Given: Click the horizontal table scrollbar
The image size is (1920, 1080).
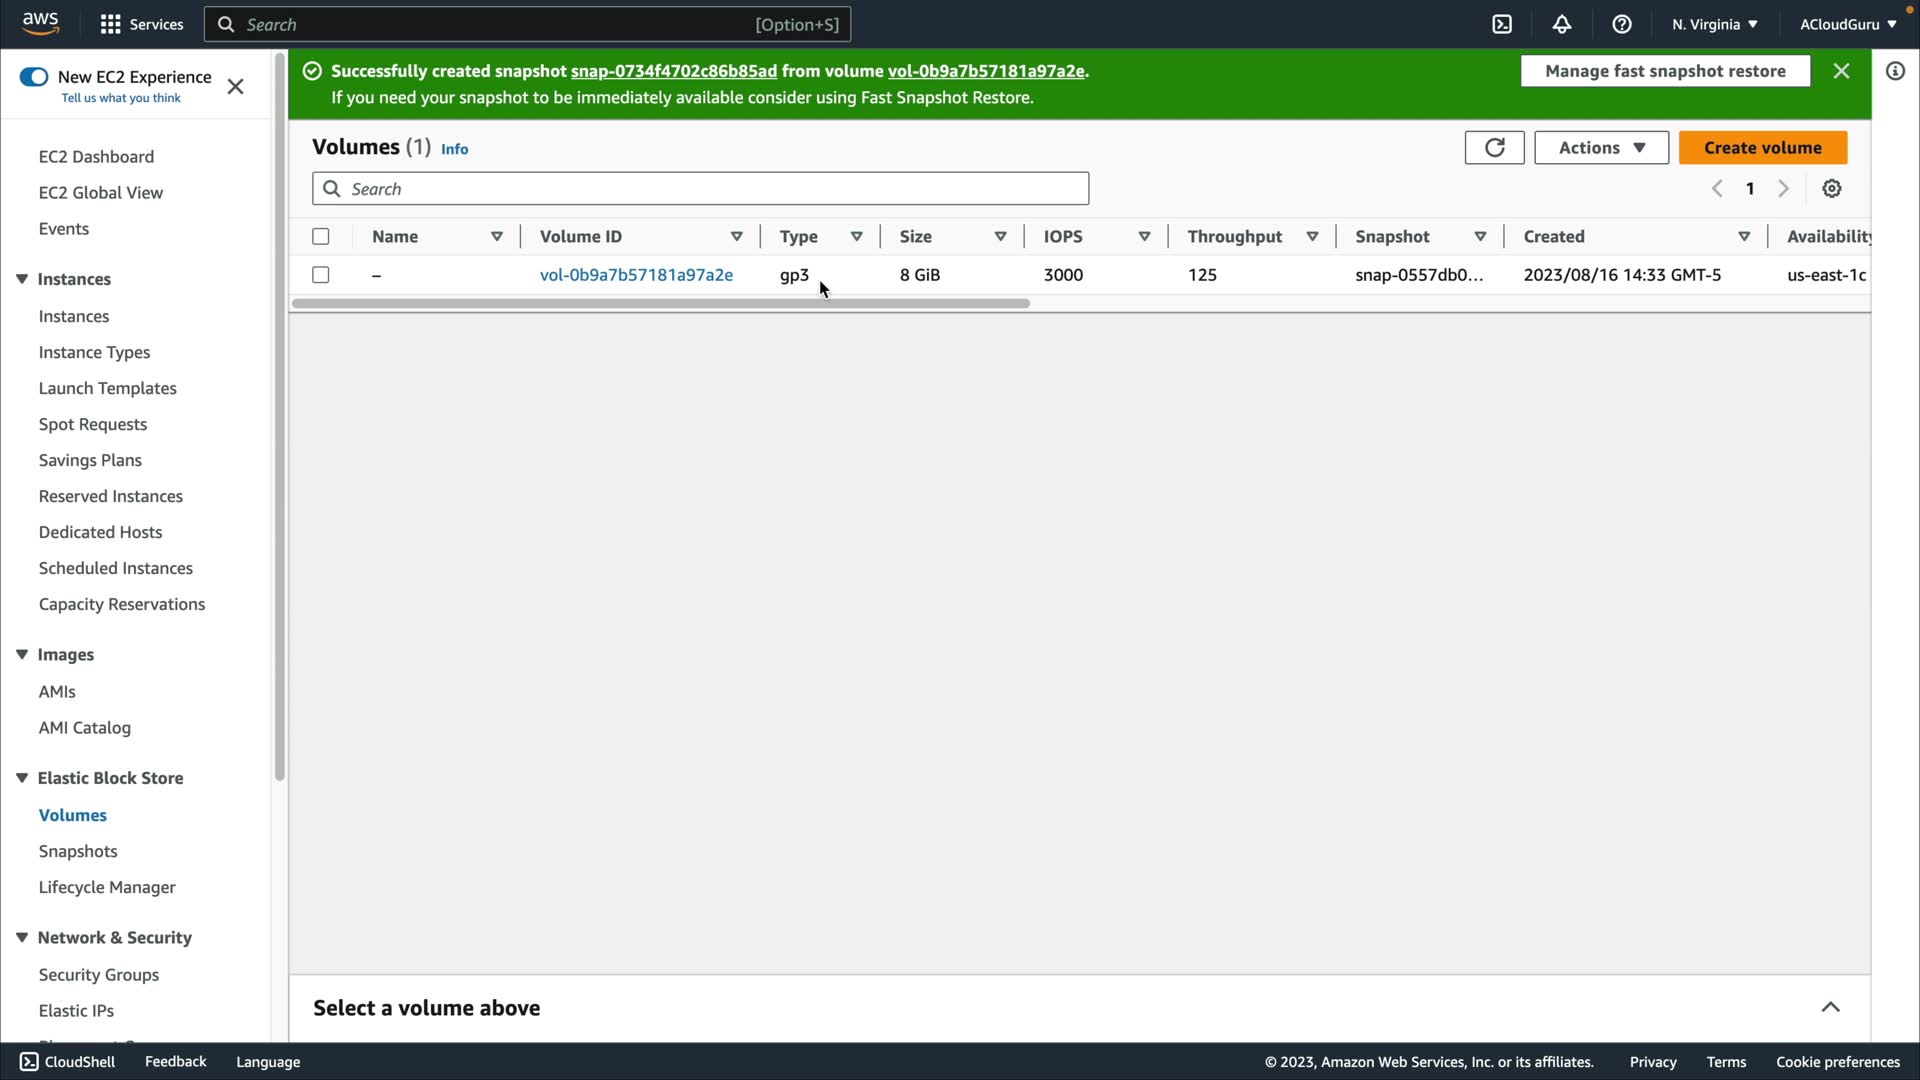Looking at the screenshot, I should [x=660, y=303].
